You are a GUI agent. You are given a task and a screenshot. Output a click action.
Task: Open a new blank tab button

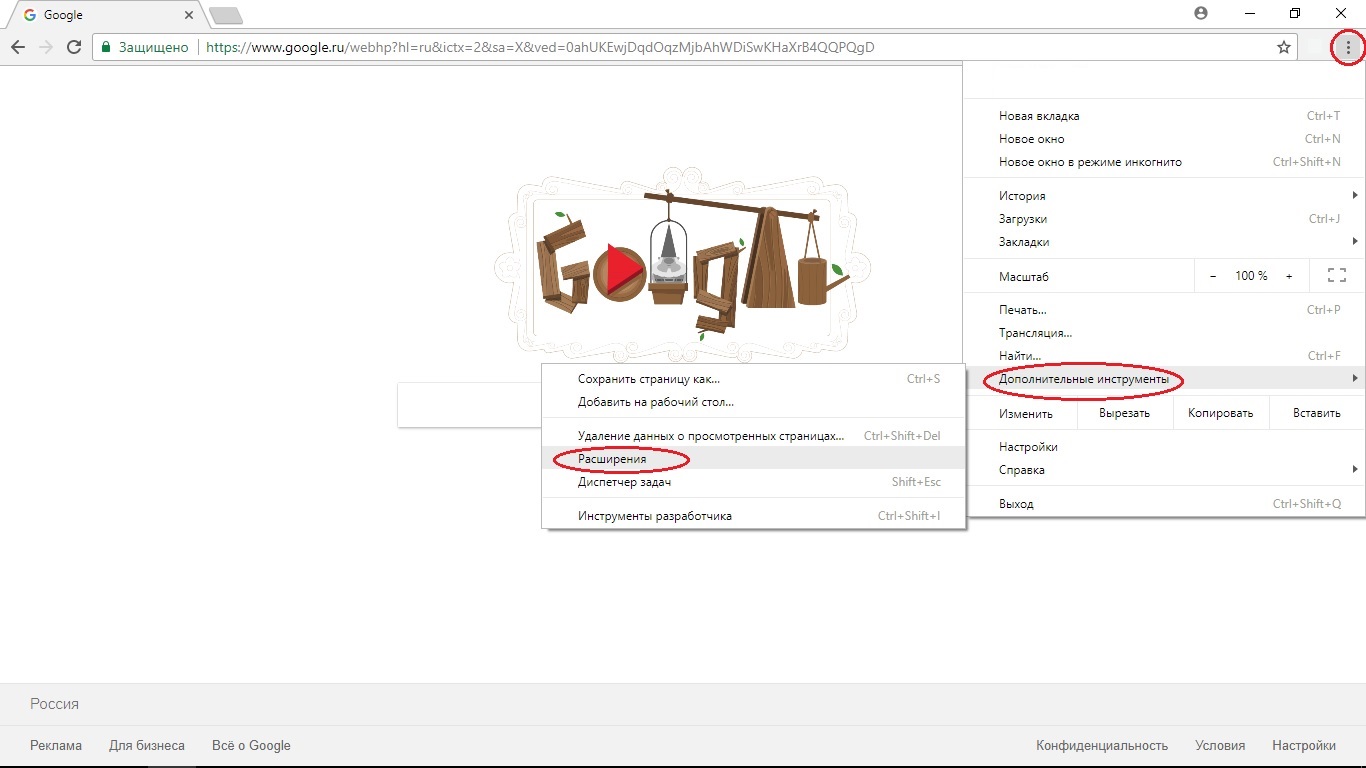tap(226, 16)
